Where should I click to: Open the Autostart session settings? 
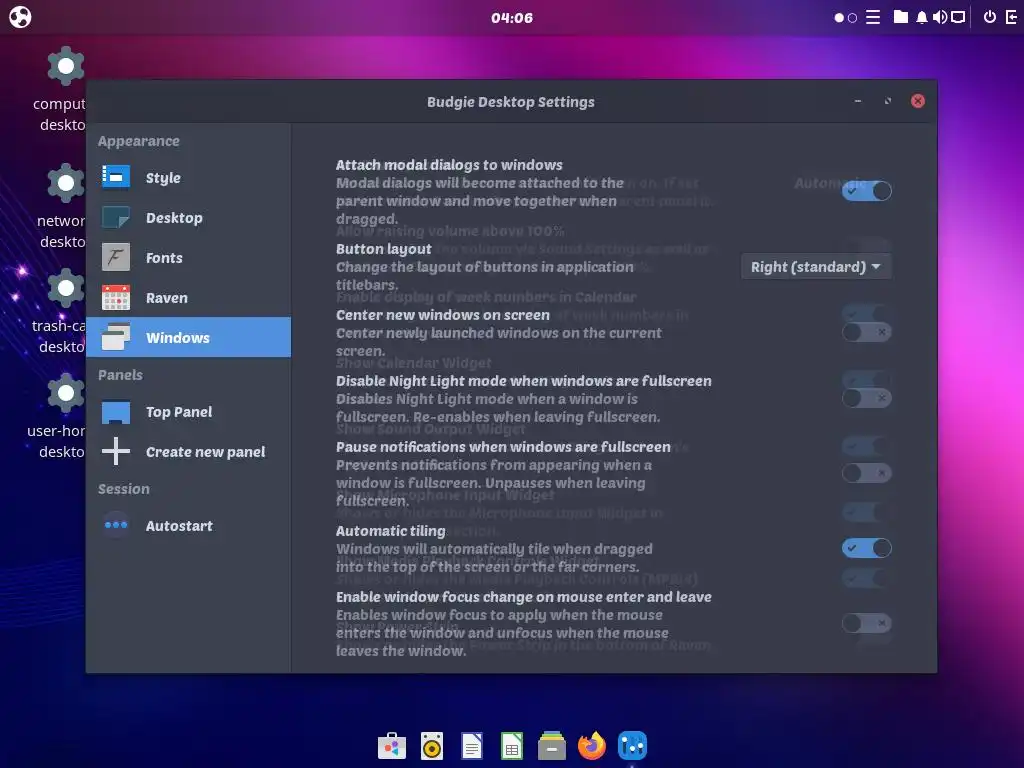tap(188, 526)
